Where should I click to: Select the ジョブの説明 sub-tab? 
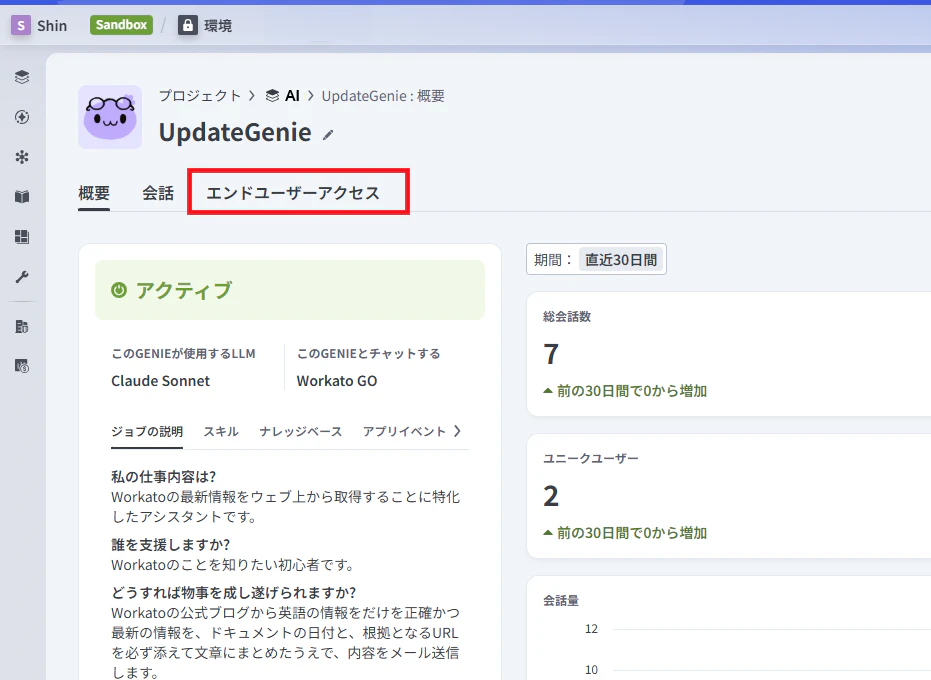point(147,431)
